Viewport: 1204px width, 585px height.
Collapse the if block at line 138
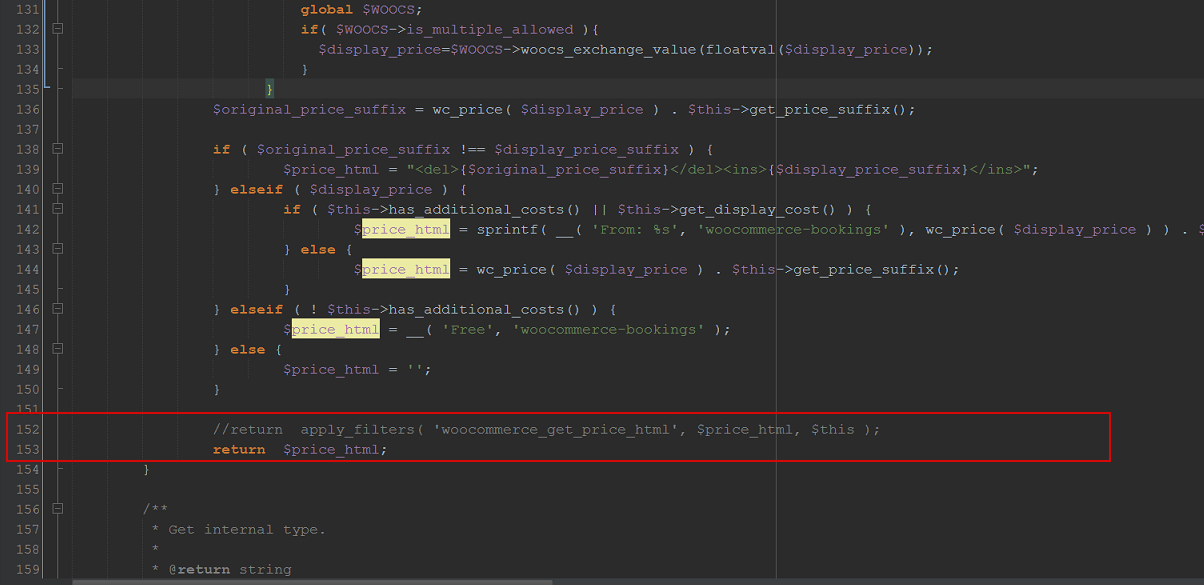[57, 149]
